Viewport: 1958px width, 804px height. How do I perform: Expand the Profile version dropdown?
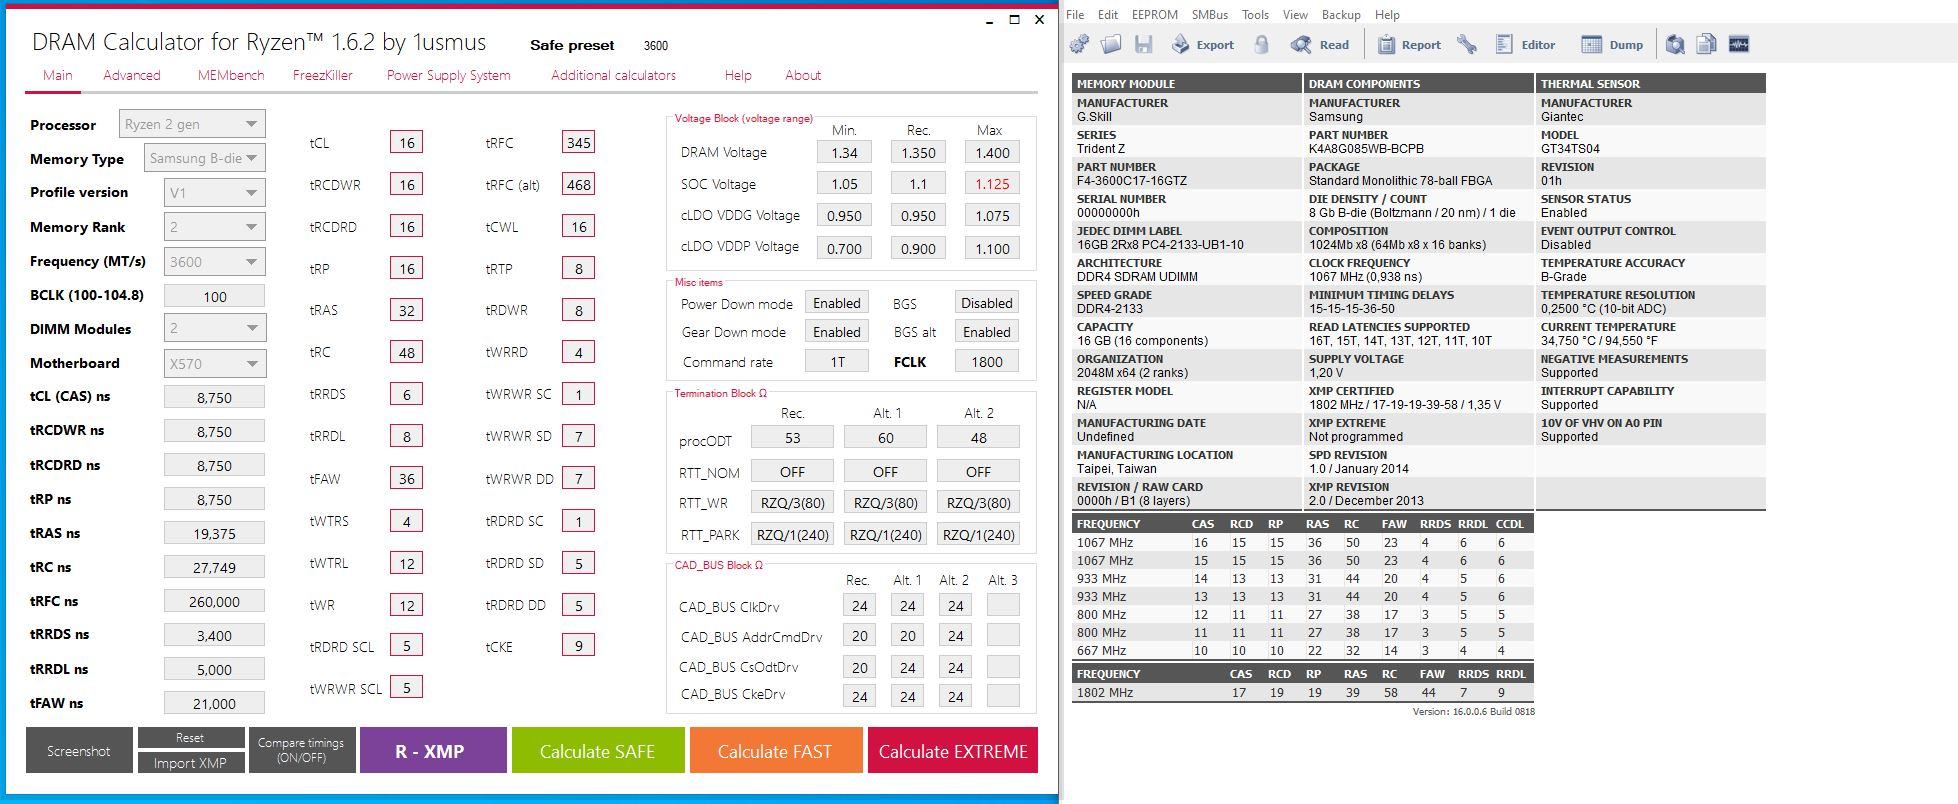pos(214,192)
